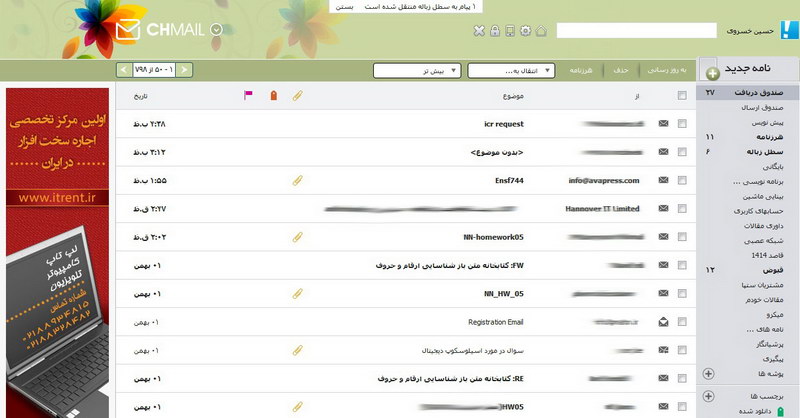Click the search input field in the header
The width and height of the screenshot is (800, 418).
click(x=636, y=31)
